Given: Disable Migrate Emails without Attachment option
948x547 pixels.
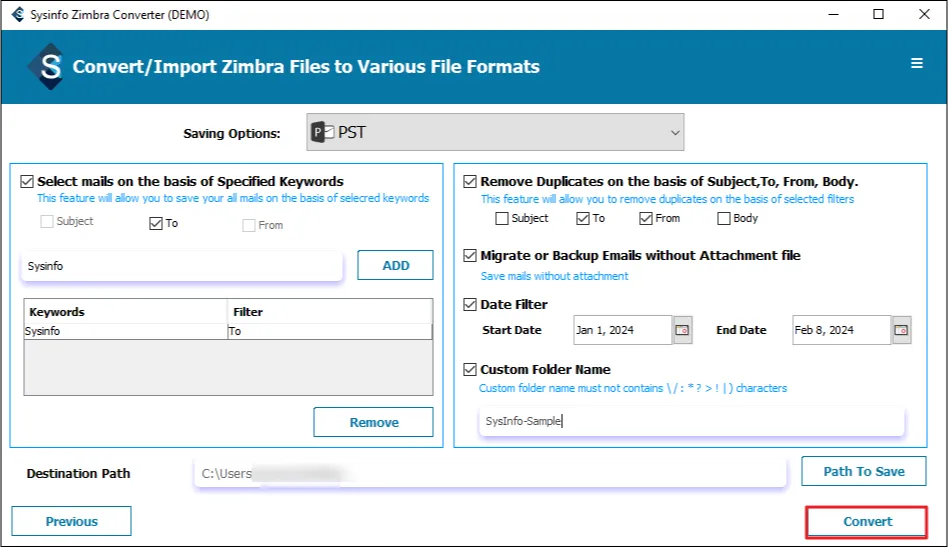Looking at the screenshot, I should [470, 256].
